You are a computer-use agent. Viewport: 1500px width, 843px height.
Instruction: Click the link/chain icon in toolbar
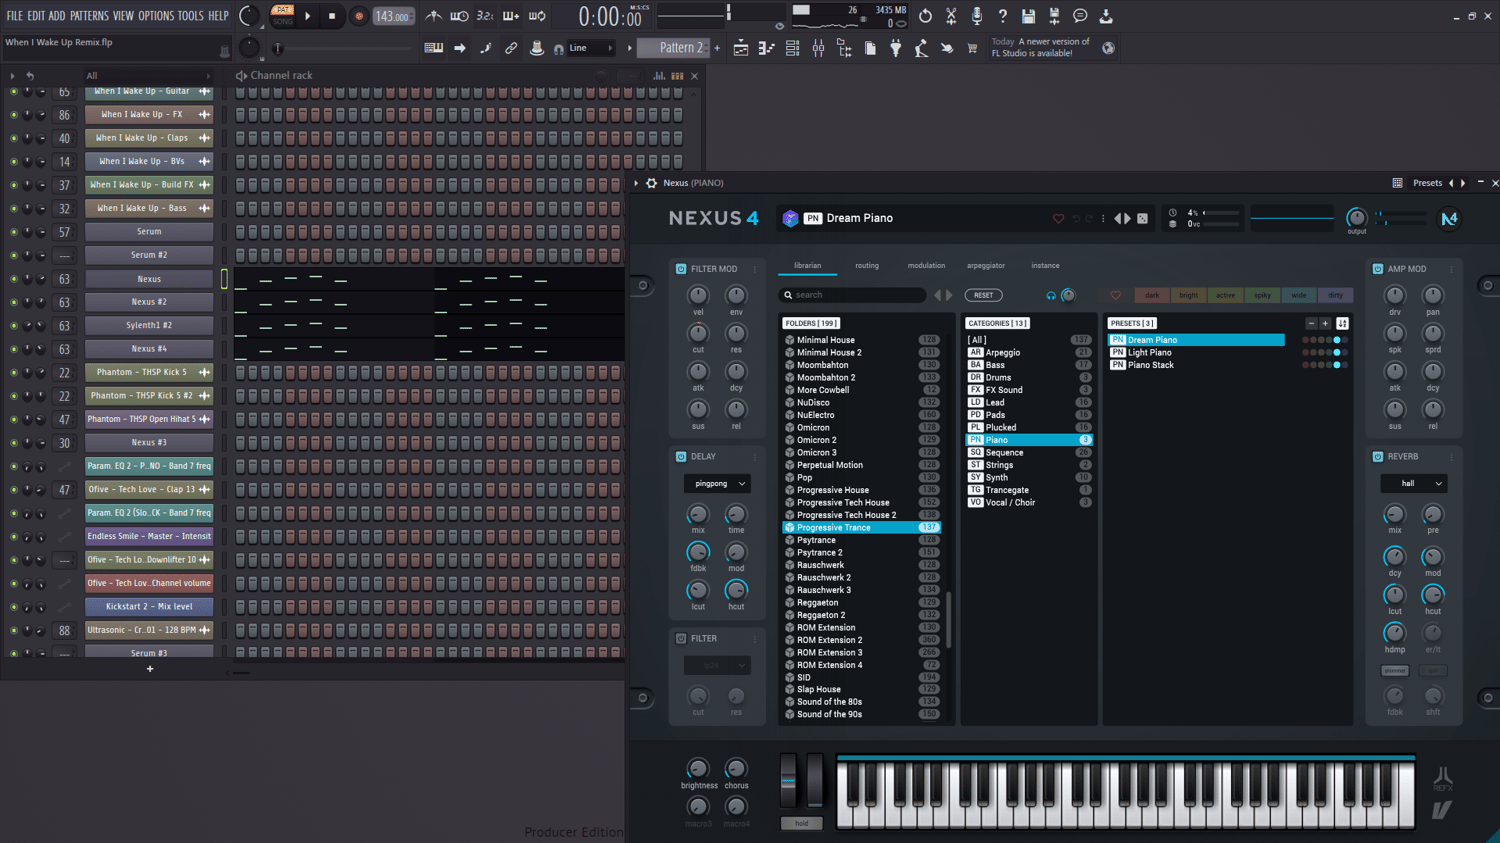(x=511, y=48)
